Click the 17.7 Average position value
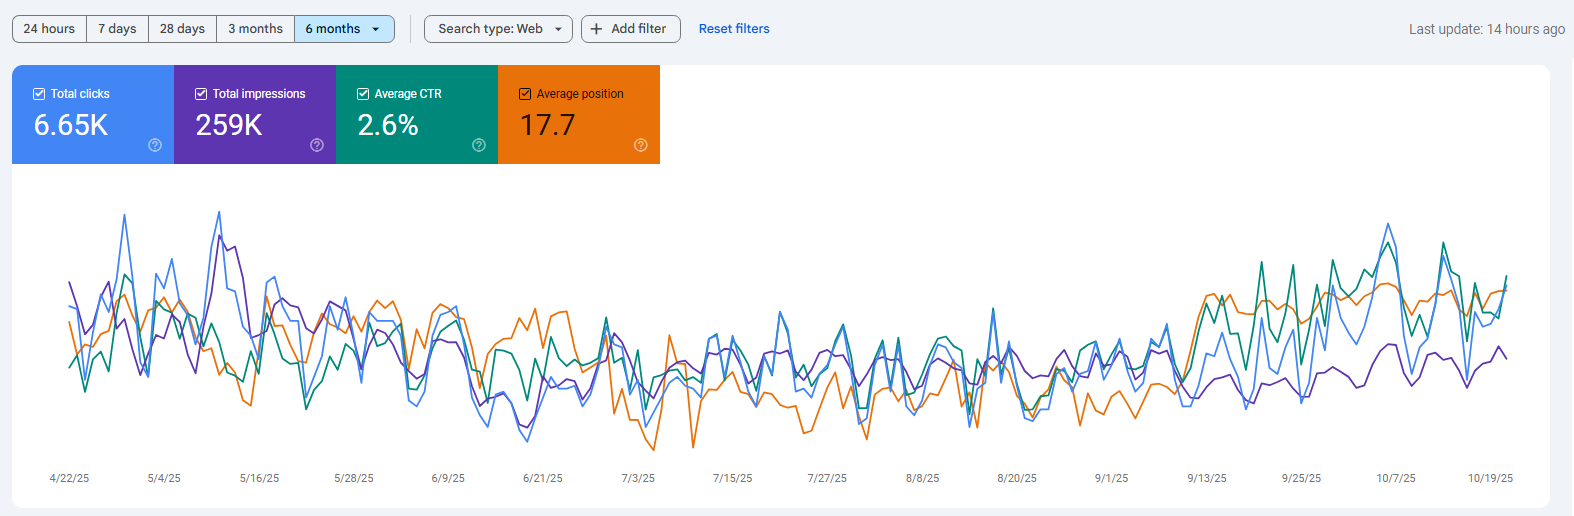 (548, 125)
